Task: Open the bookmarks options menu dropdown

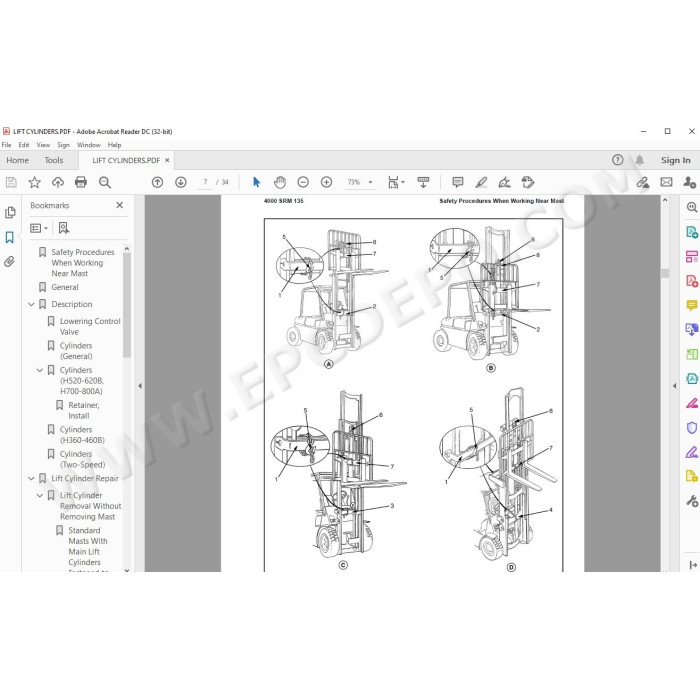Action: pyautogui.click(x=39, y=228)
